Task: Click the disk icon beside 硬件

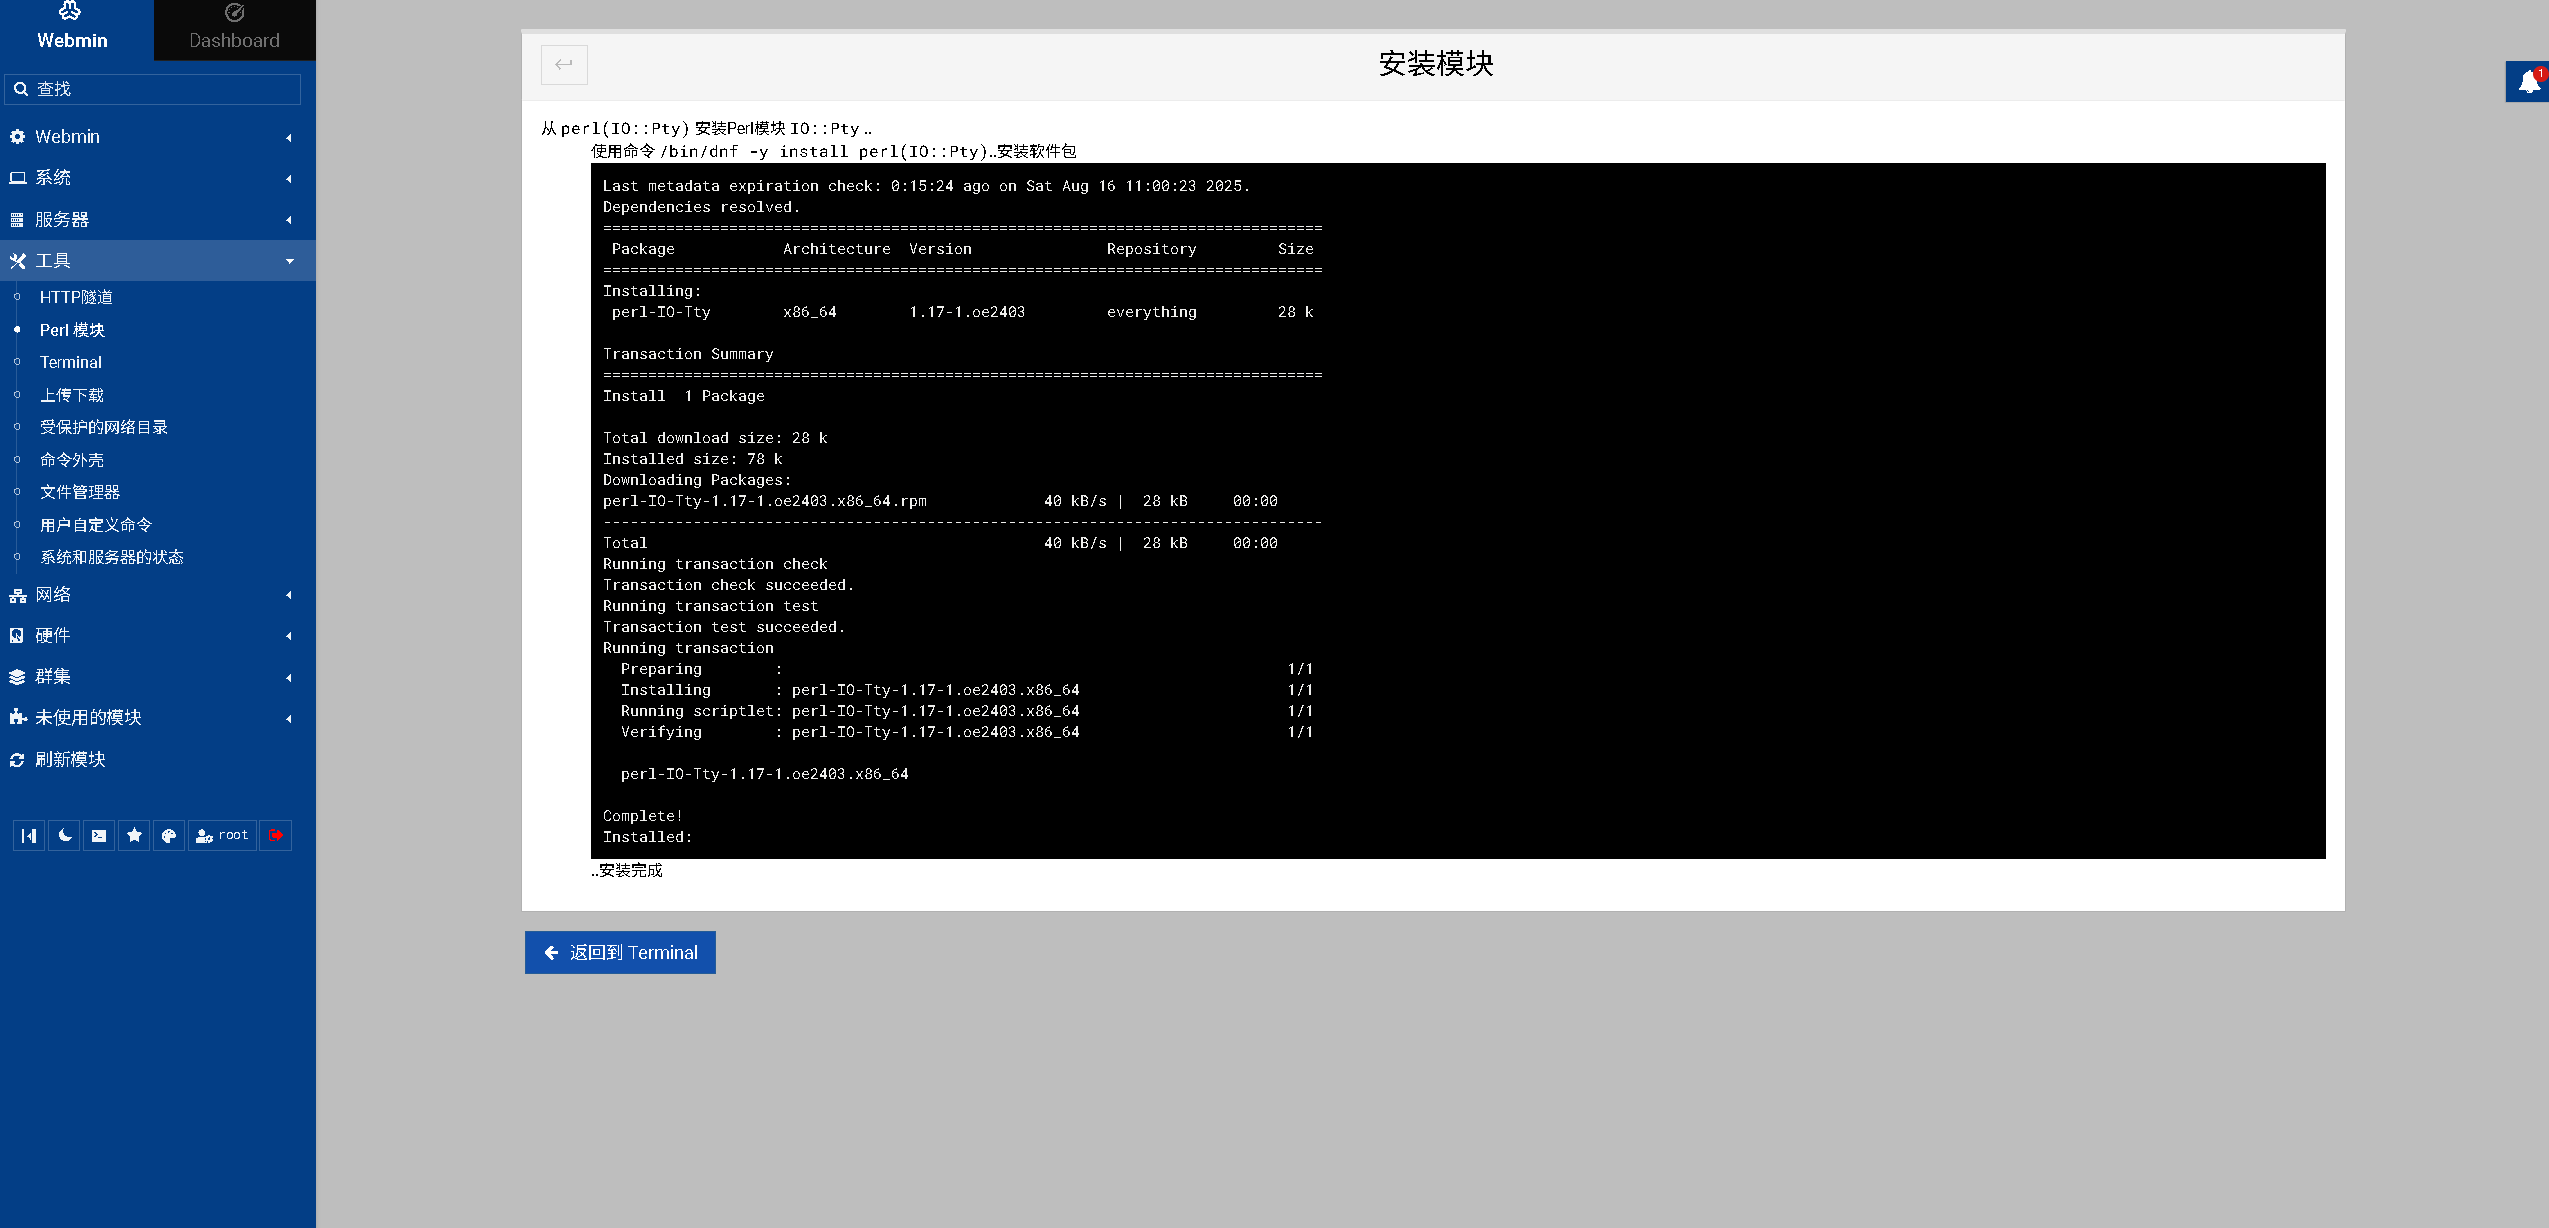Action: point(17,636)
